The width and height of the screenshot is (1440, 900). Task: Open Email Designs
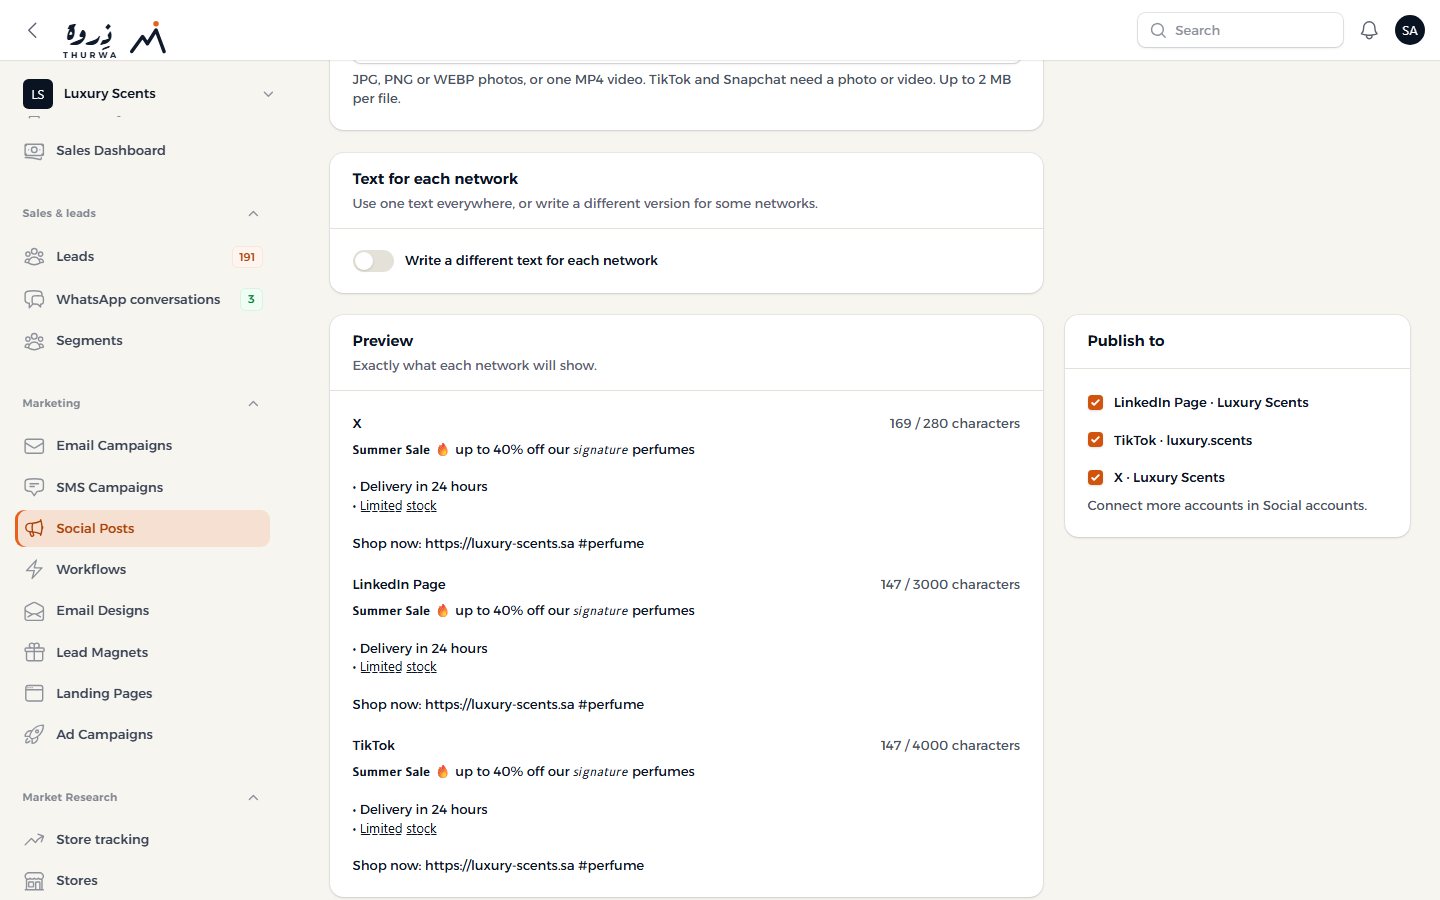tap(143, 611)
